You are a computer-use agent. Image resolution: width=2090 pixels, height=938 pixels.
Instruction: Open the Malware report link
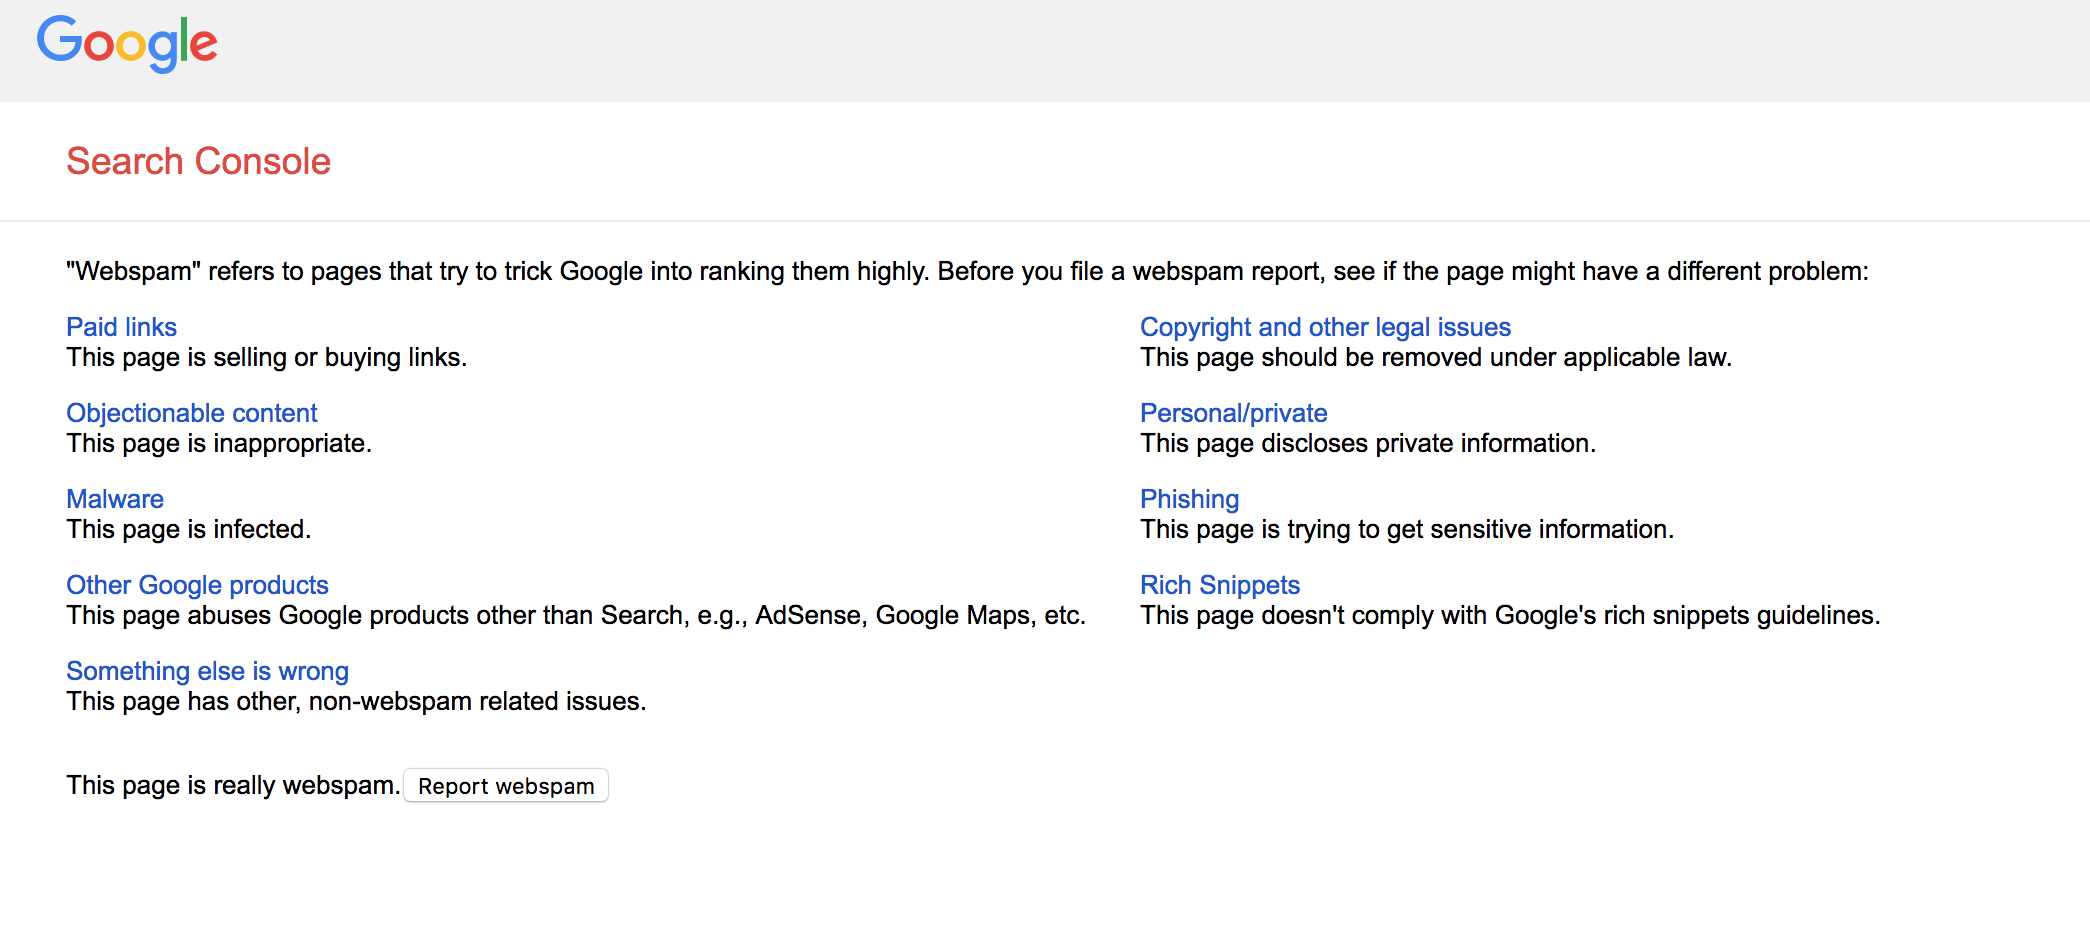click(115, 499)
